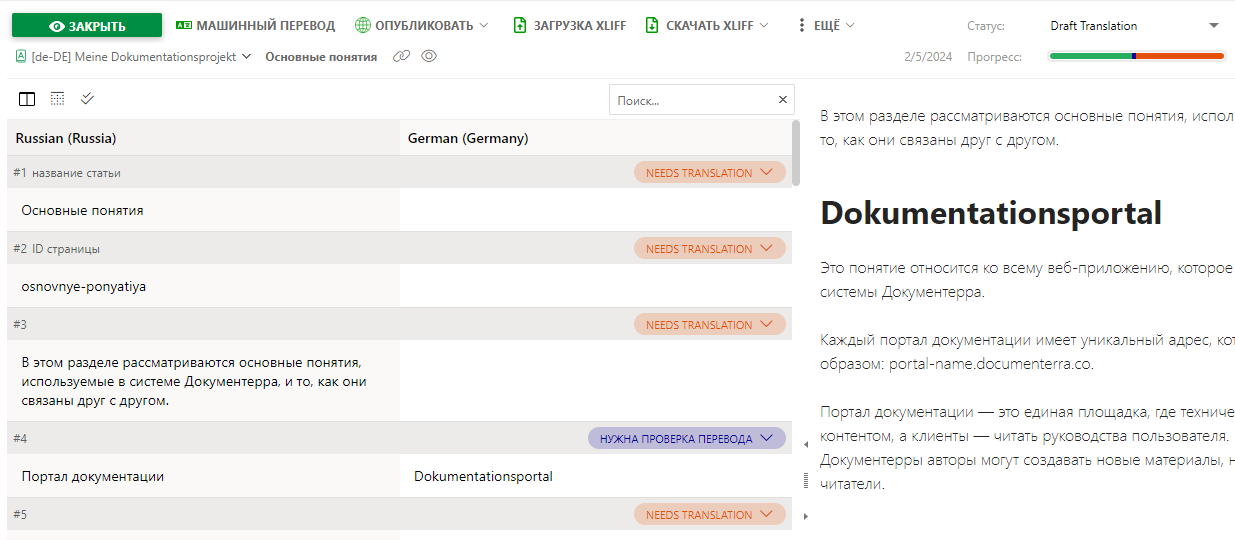This screenshot has width=1235, height=540.
Task: Change segment #1 Needs Translation status
Action: pos(709,173)
